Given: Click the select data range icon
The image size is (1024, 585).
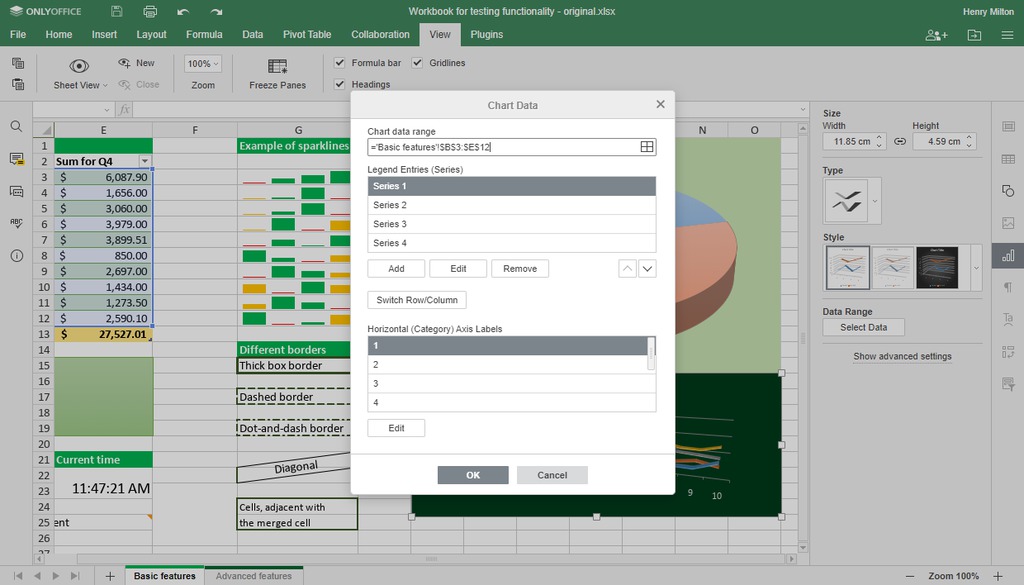Looking at the screenshot, I should [x=647, y=147].
